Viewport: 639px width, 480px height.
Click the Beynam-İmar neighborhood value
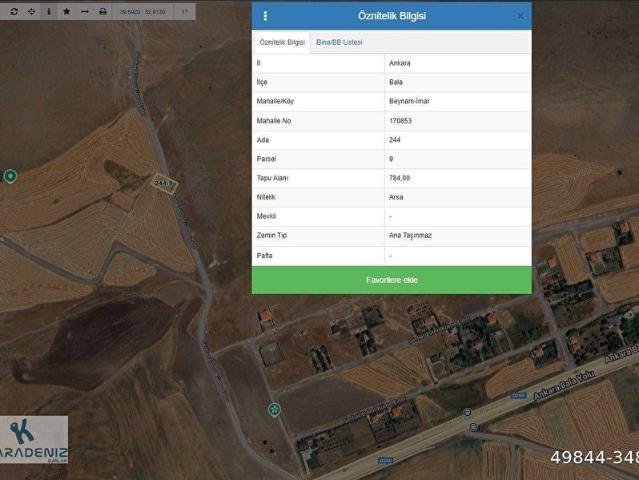click(411, 101)
